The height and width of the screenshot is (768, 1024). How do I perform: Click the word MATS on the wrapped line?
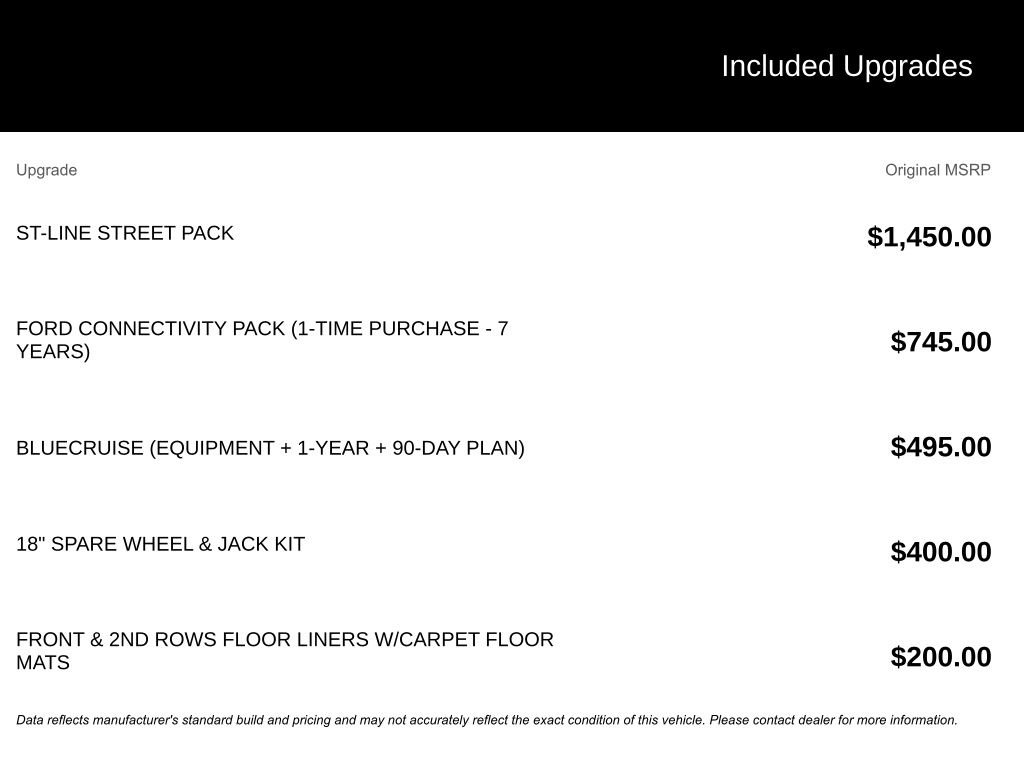click(43, 663)
